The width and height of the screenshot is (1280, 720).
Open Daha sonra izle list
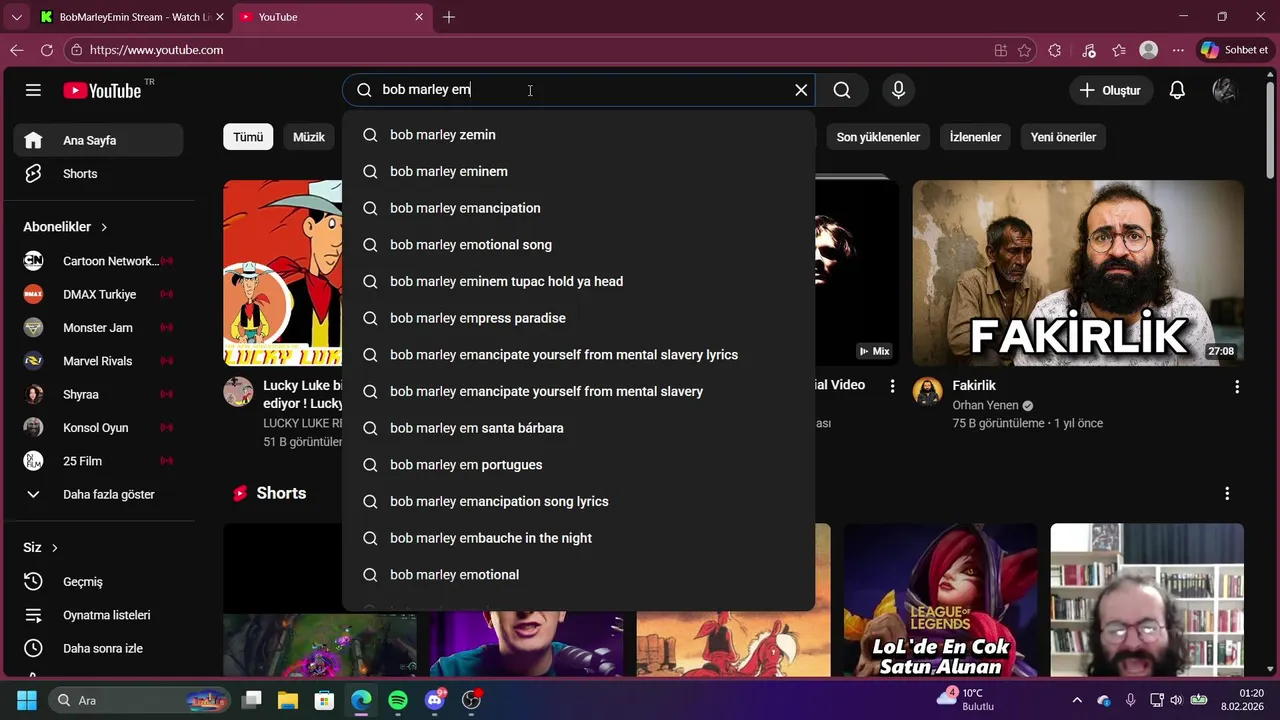[98, 648]
